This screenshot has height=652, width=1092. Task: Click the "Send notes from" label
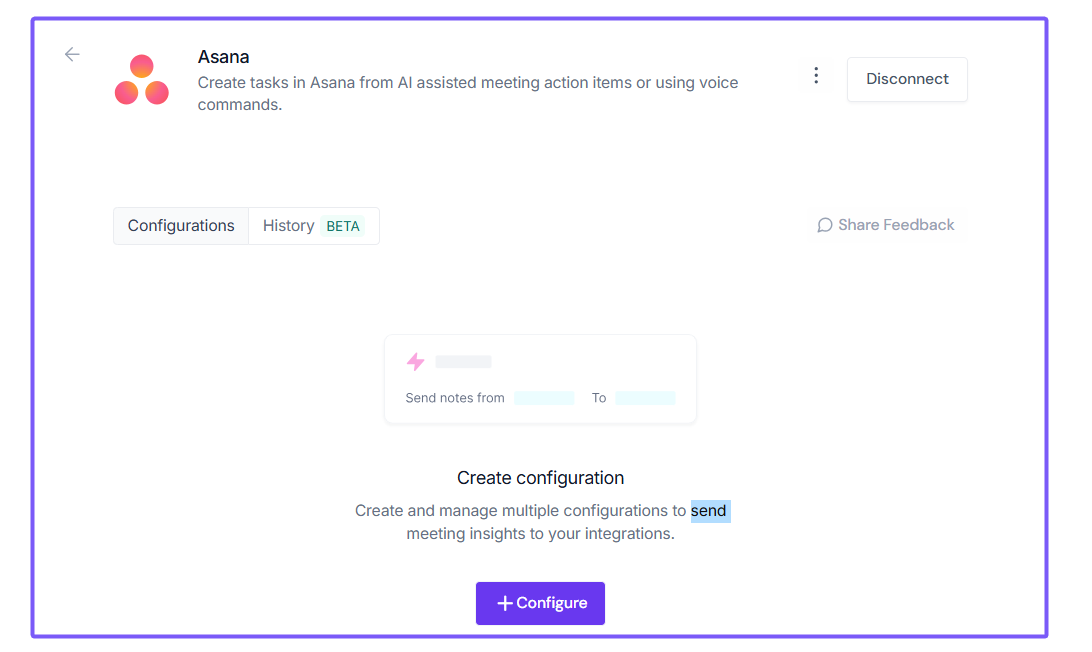pyautogui.click(x=455, y=398)
